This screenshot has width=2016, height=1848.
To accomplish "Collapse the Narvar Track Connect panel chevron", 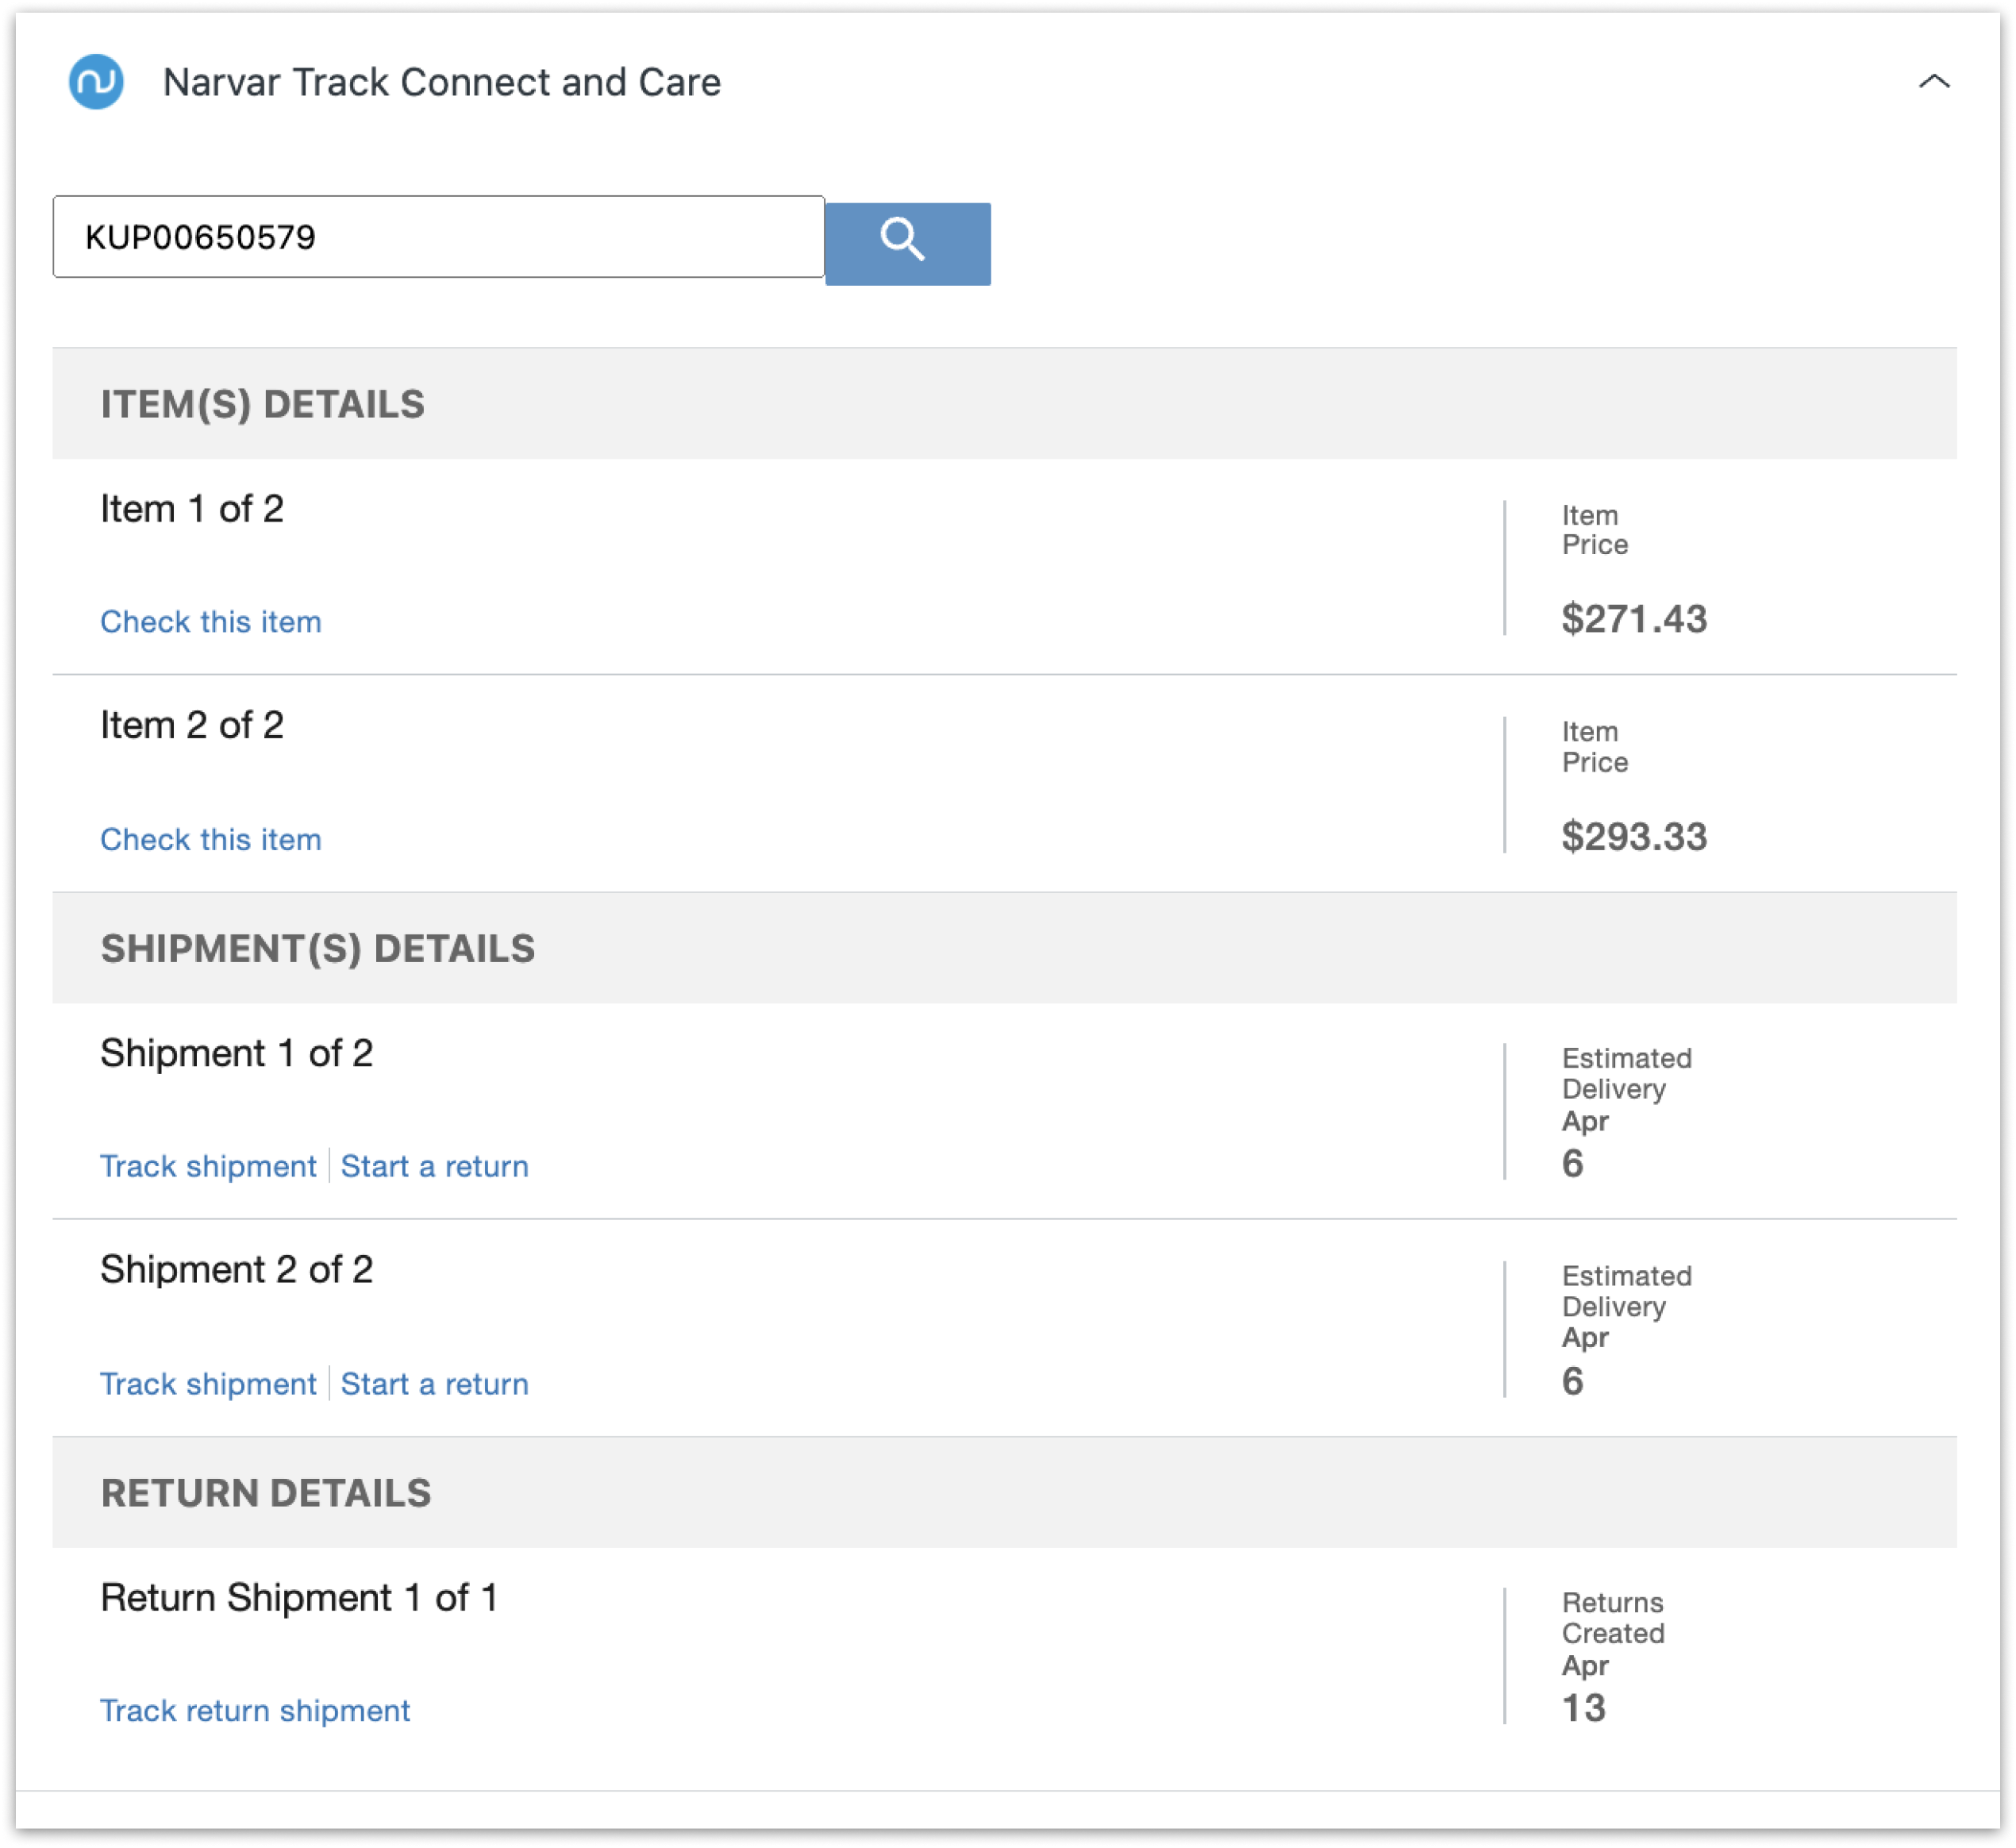I will pos(1934,82).
